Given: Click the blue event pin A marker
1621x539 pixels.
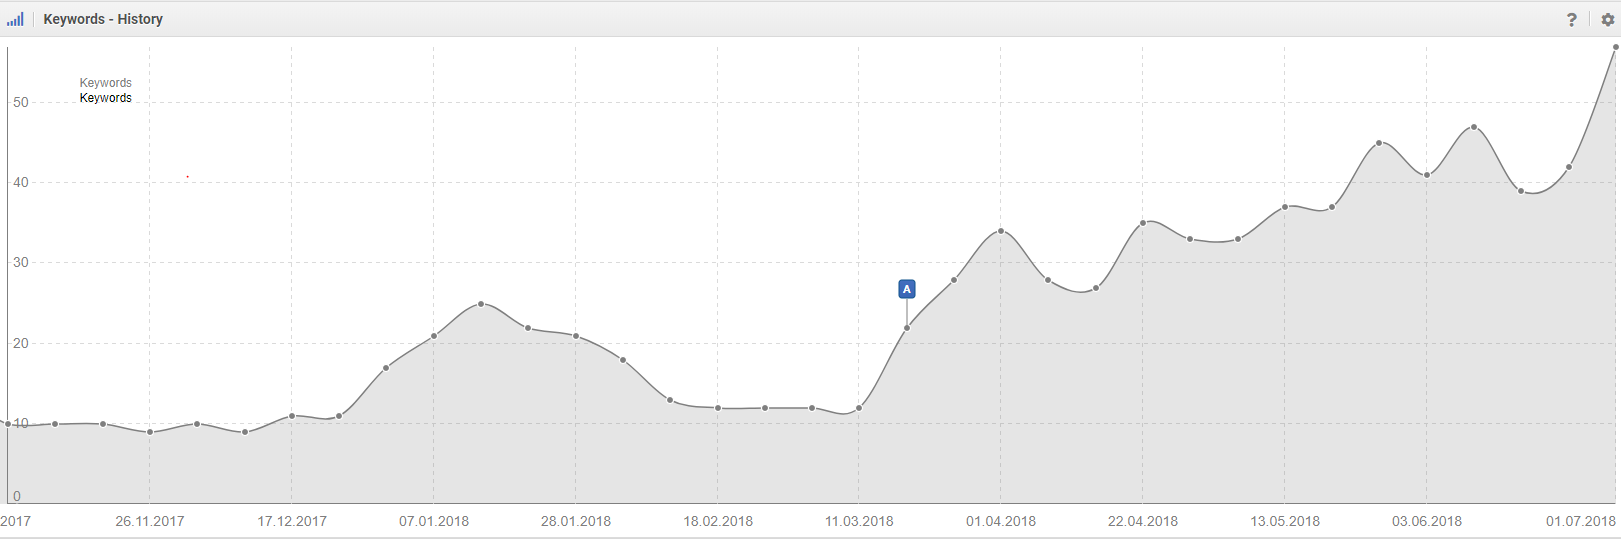Looking at the screenshot, I should coord(907,289).
